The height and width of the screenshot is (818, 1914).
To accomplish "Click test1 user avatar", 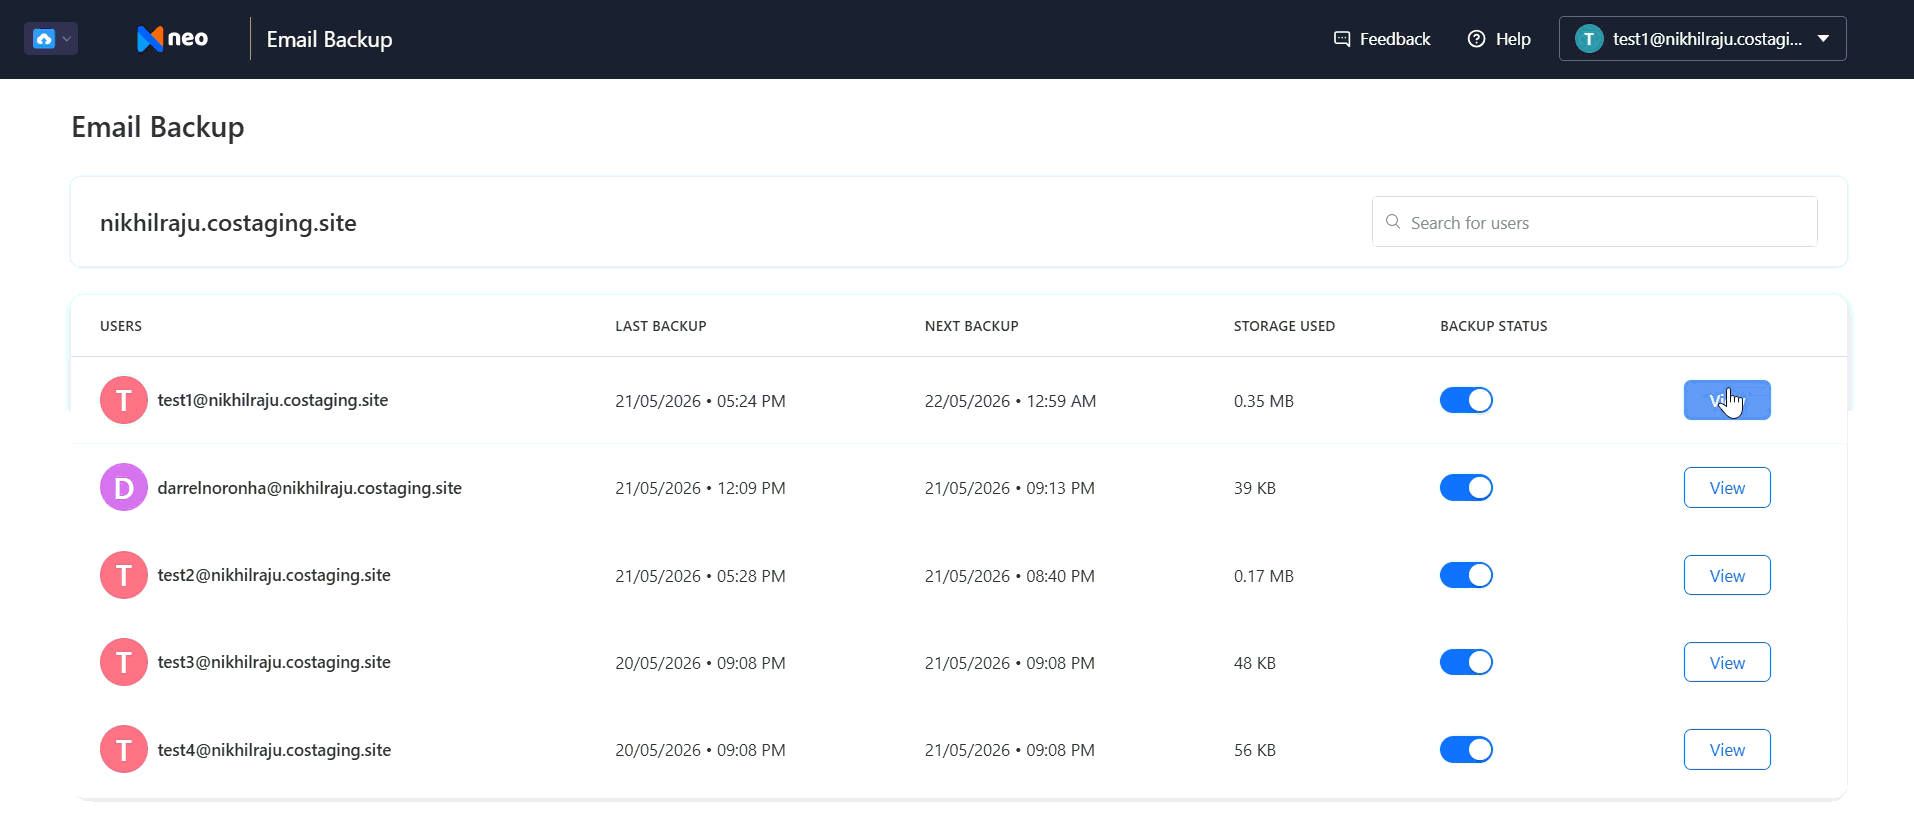I will coord(124,400).
